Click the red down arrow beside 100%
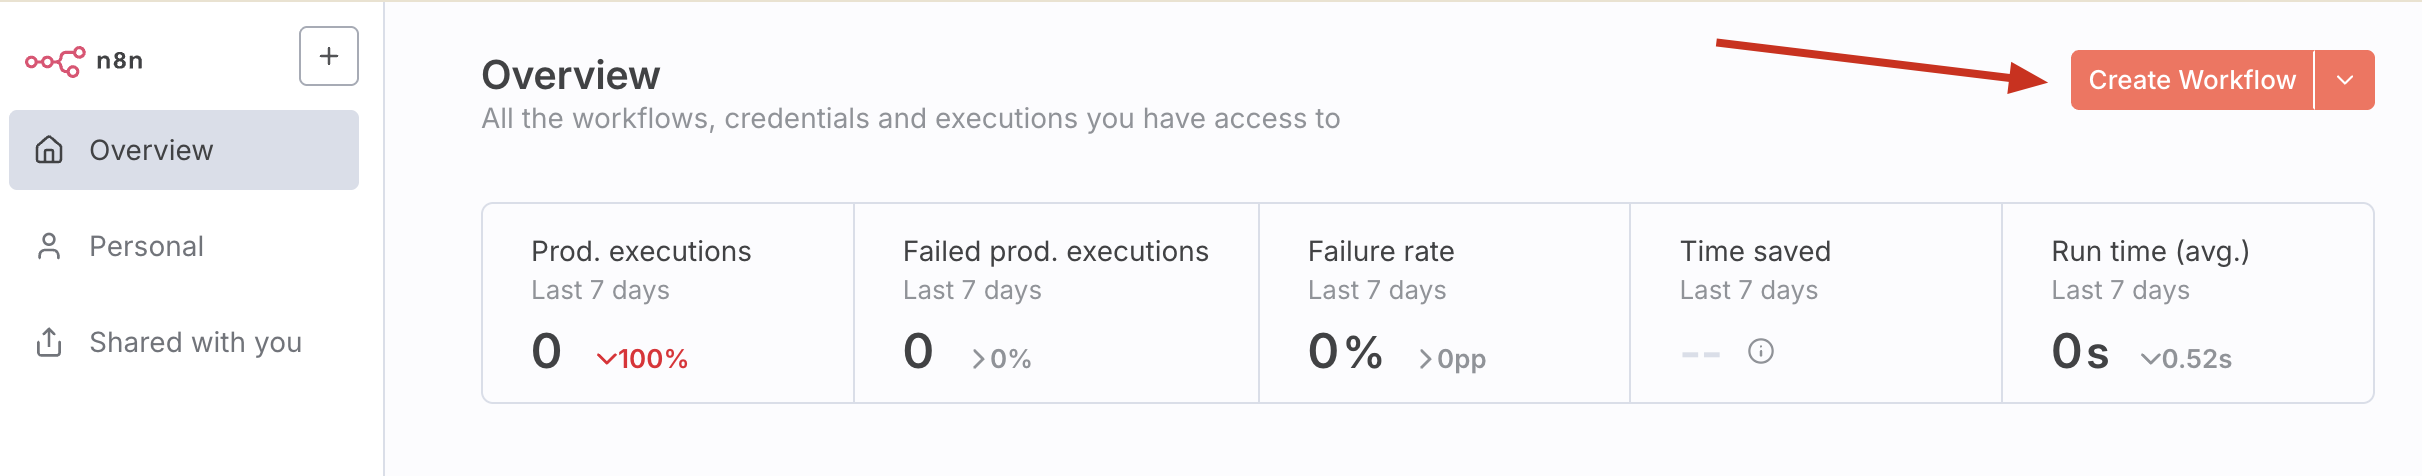Viewport: 2422px width, 476px height. [606, 359]
